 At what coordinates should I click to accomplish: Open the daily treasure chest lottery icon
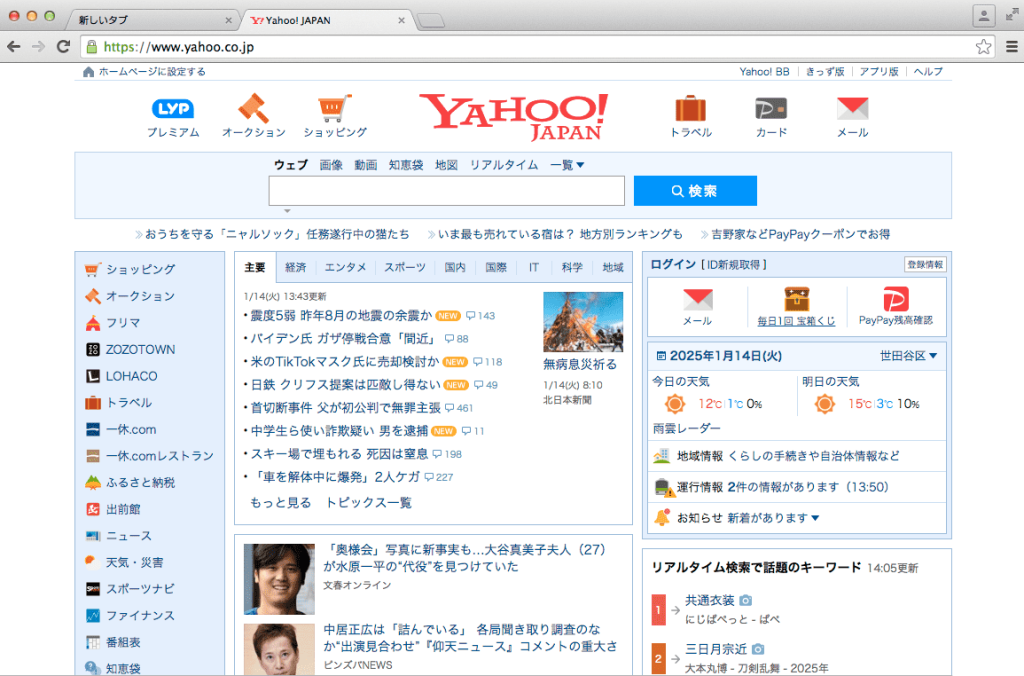pyautogui.click(x=796, y=299)
